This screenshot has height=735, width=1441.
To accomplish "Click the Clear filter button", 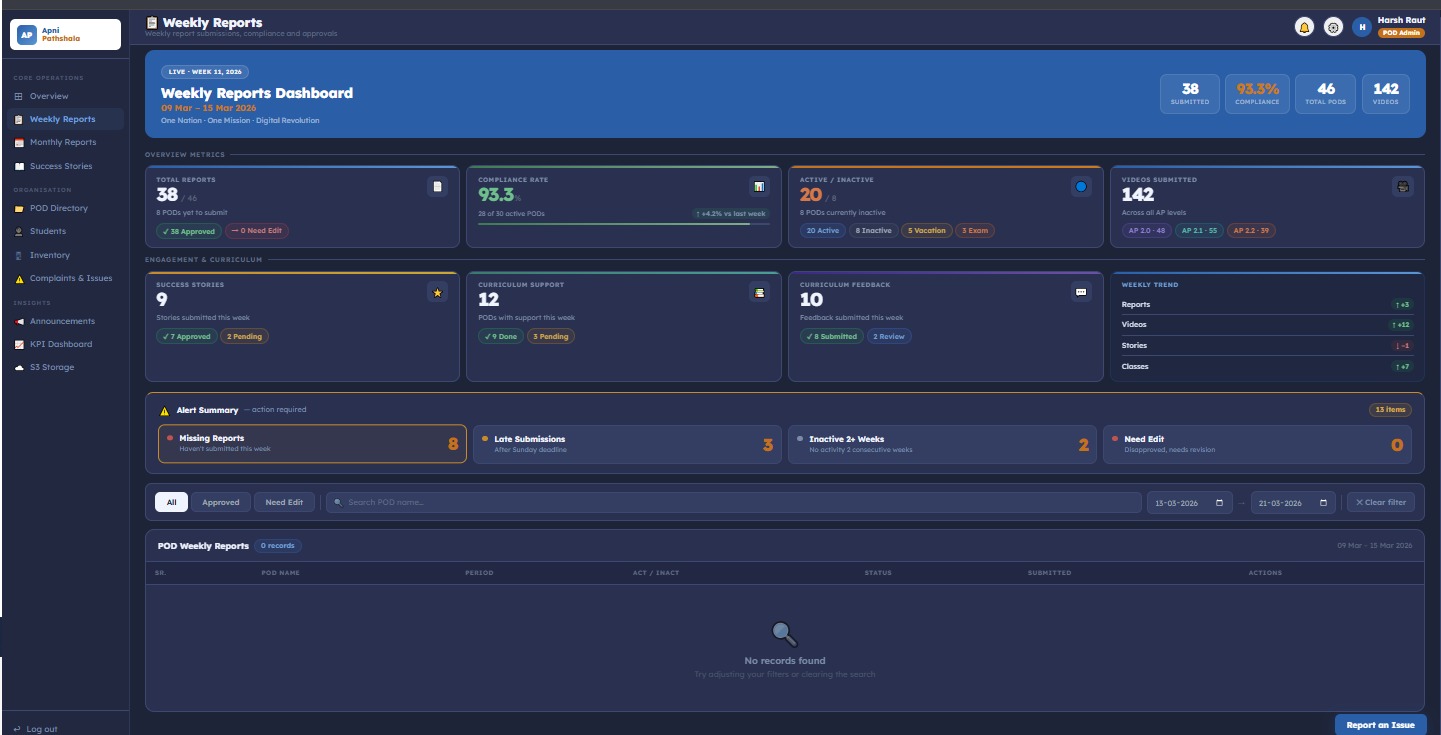I will [1380, 501].
